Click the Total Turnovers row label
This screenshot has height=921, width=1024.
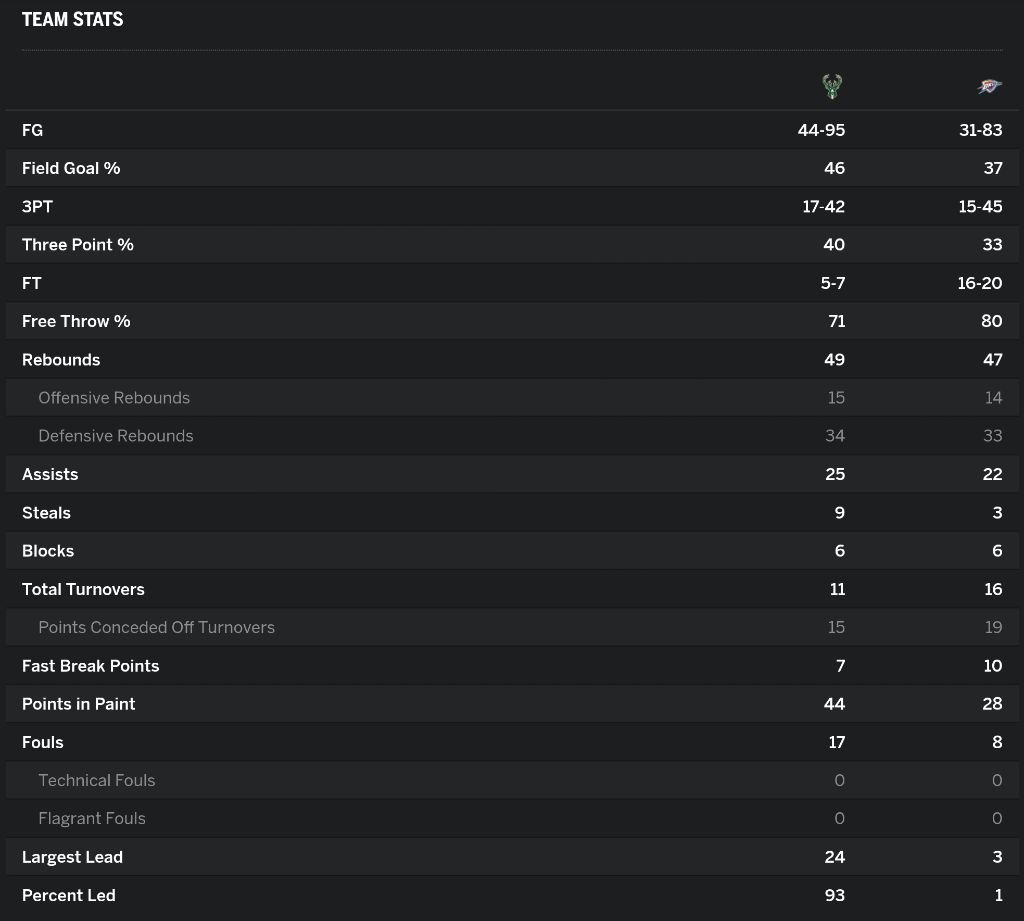coord(83,589)
